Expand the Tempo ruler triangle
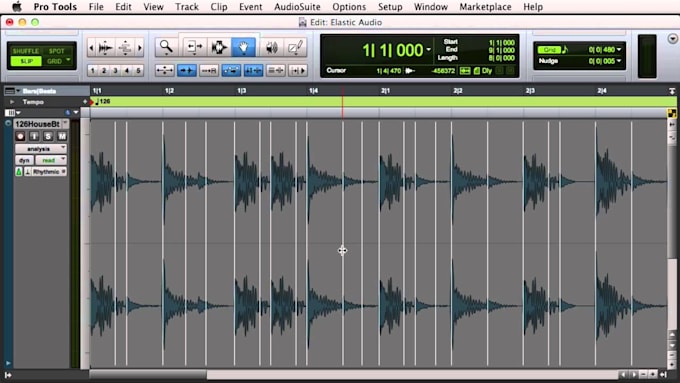 pos(12,102)
